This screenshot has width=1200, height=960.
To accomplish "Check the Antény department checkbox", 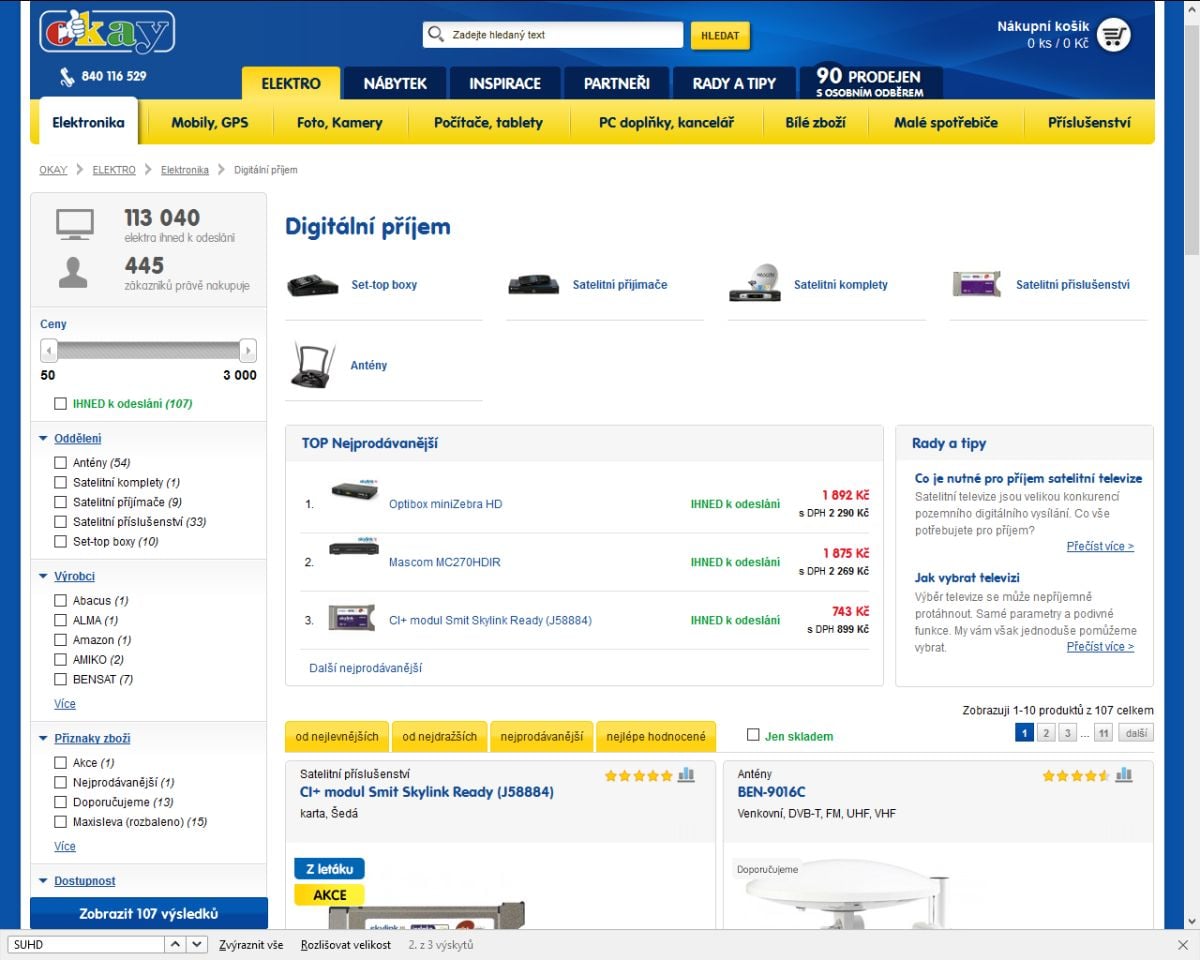I will click(60, 462).
